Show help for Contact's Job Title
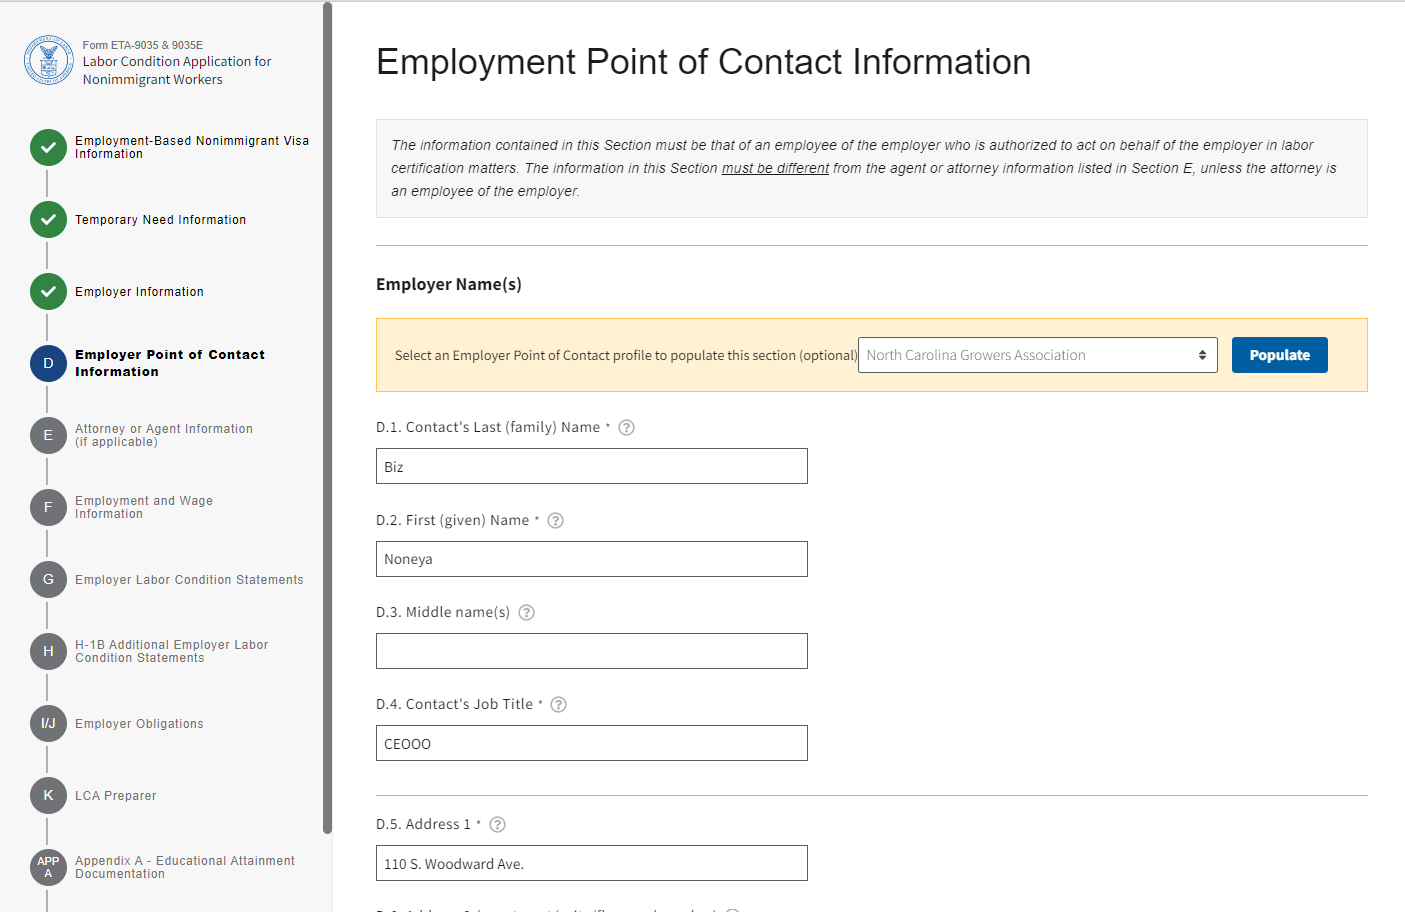Screen dimensions: 1405x912 pos(559,705)
